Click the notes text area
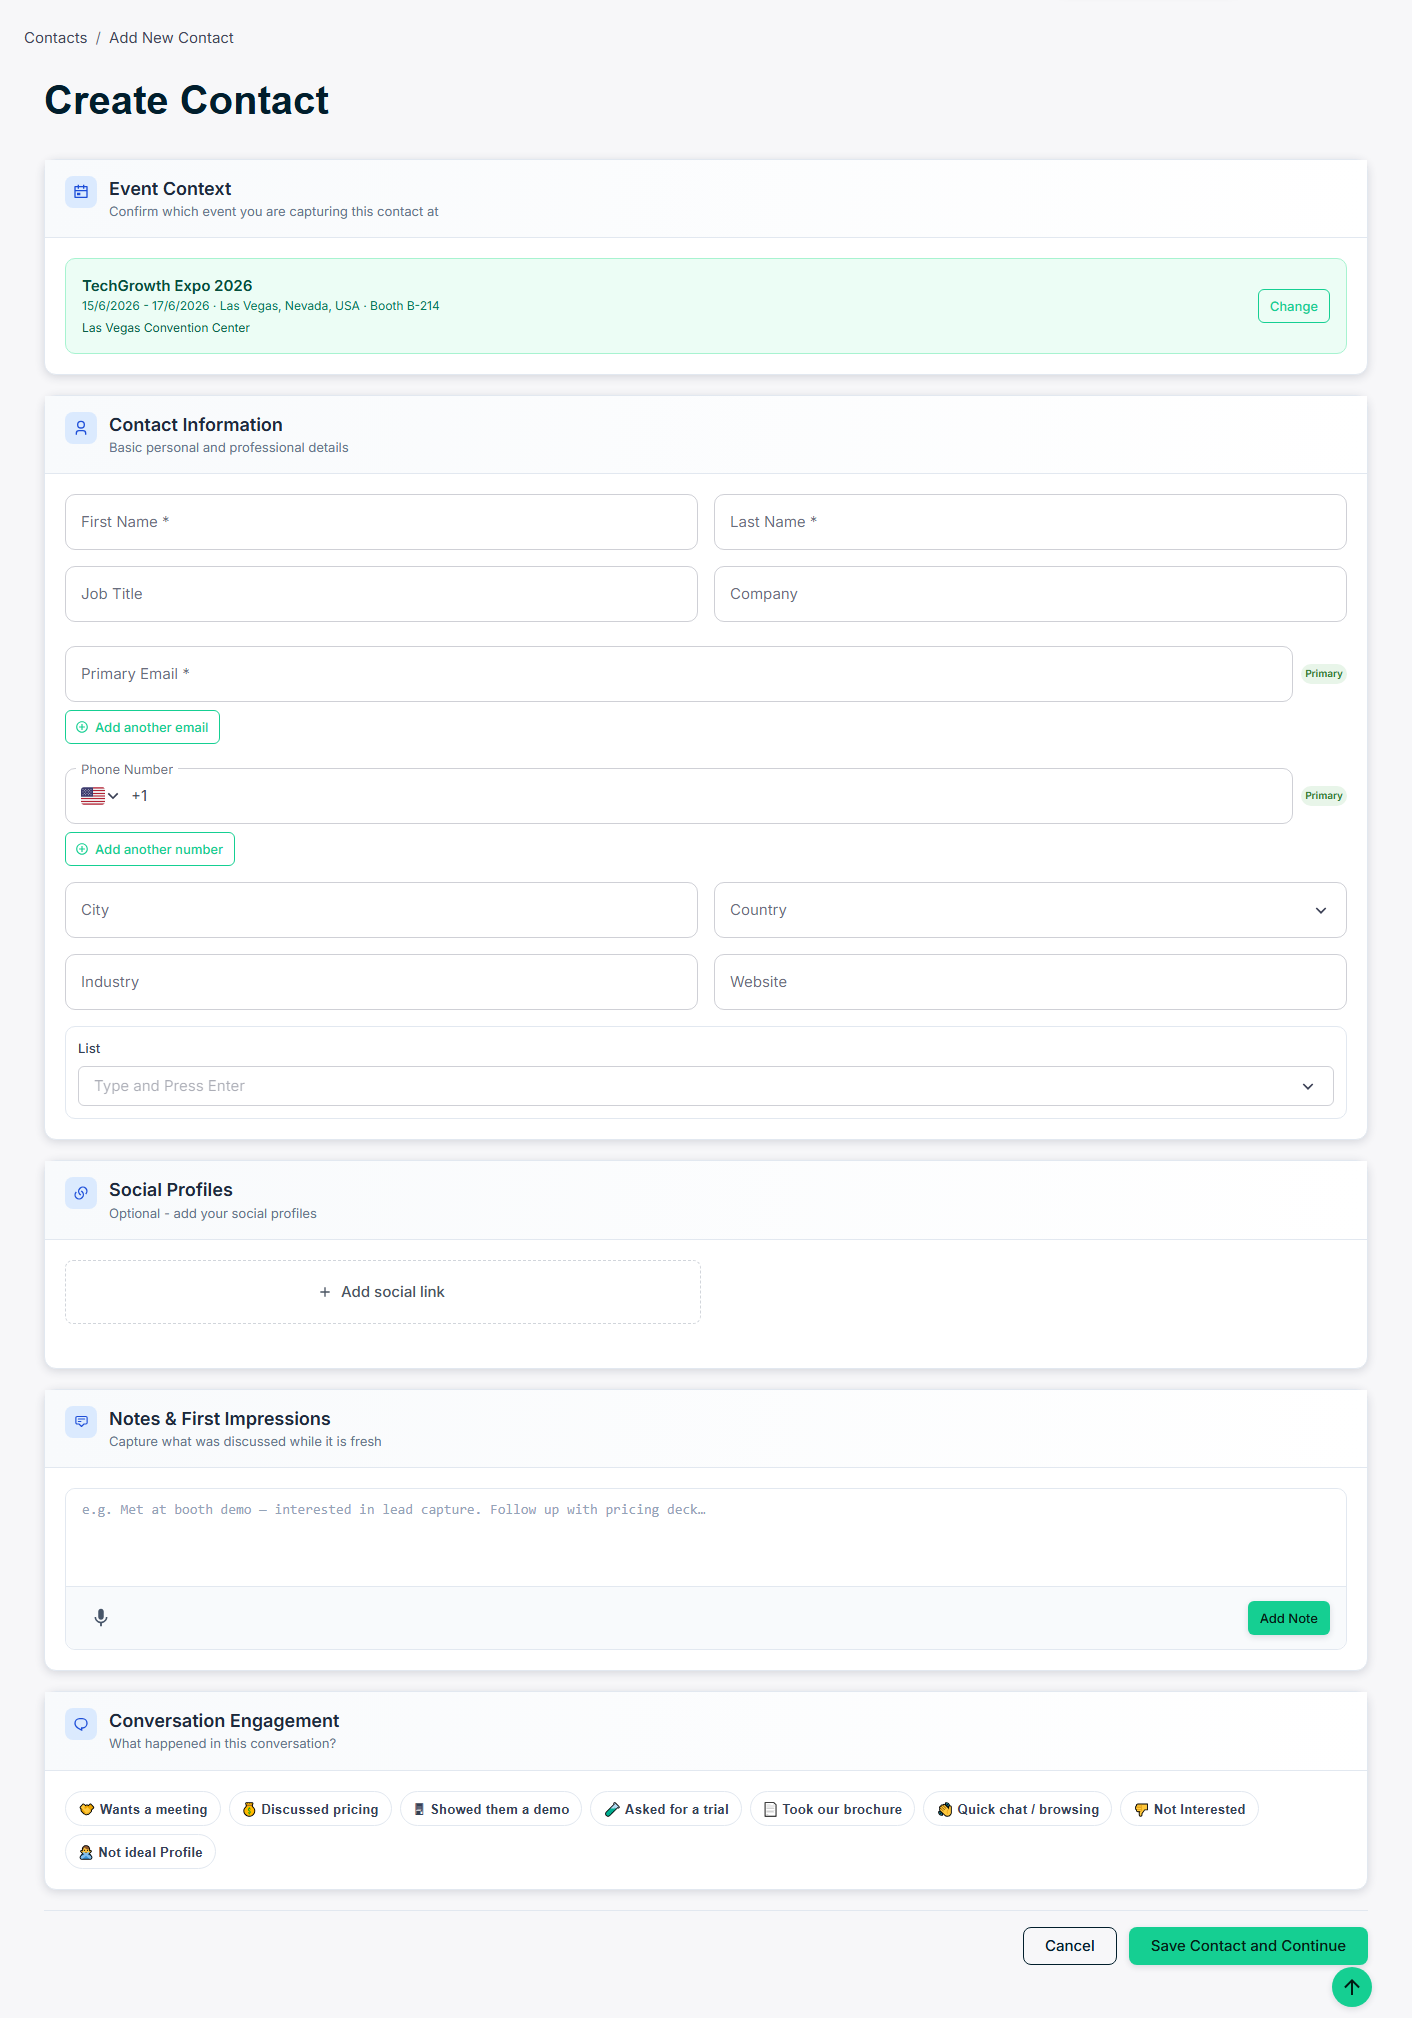Image resolution: width=1412 pixels, height=2018 pixels. [x=706, y=1537]
